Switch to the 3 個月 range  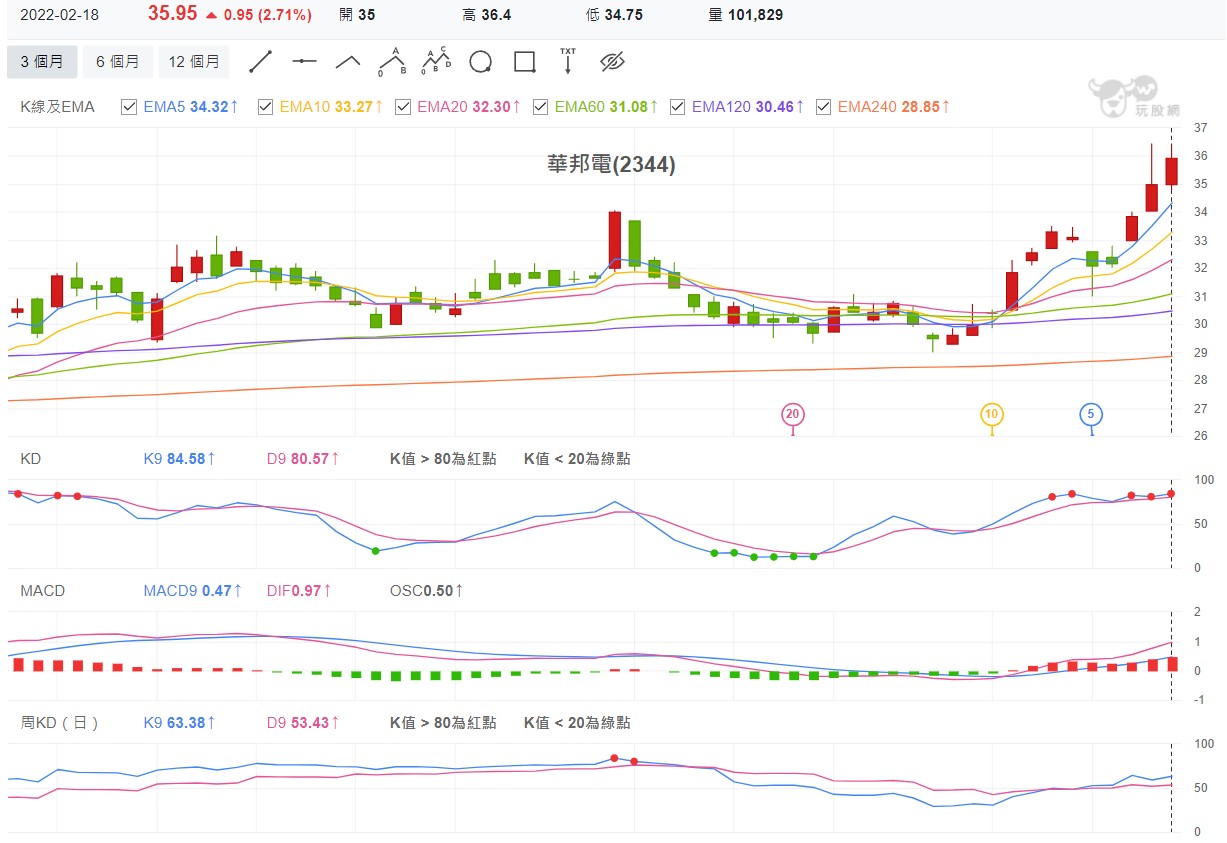pyautogui.click(x=42, y=62)
